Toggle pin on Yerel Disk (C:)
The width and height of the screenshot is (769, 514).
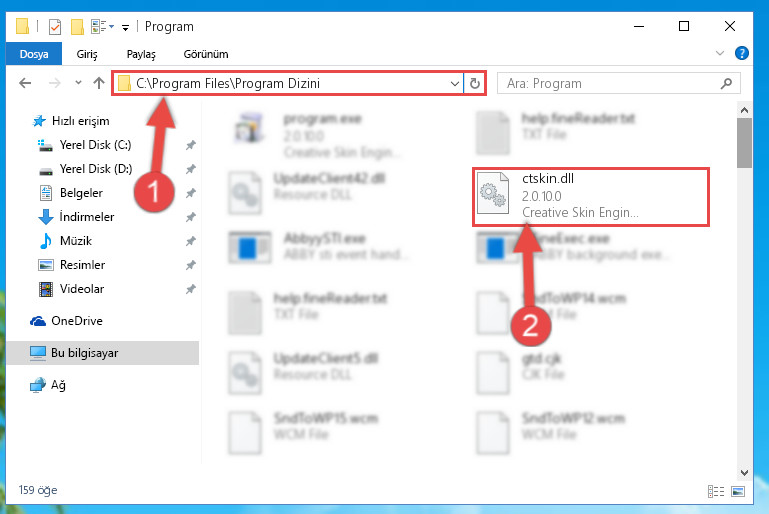click(x=190, y=145)
